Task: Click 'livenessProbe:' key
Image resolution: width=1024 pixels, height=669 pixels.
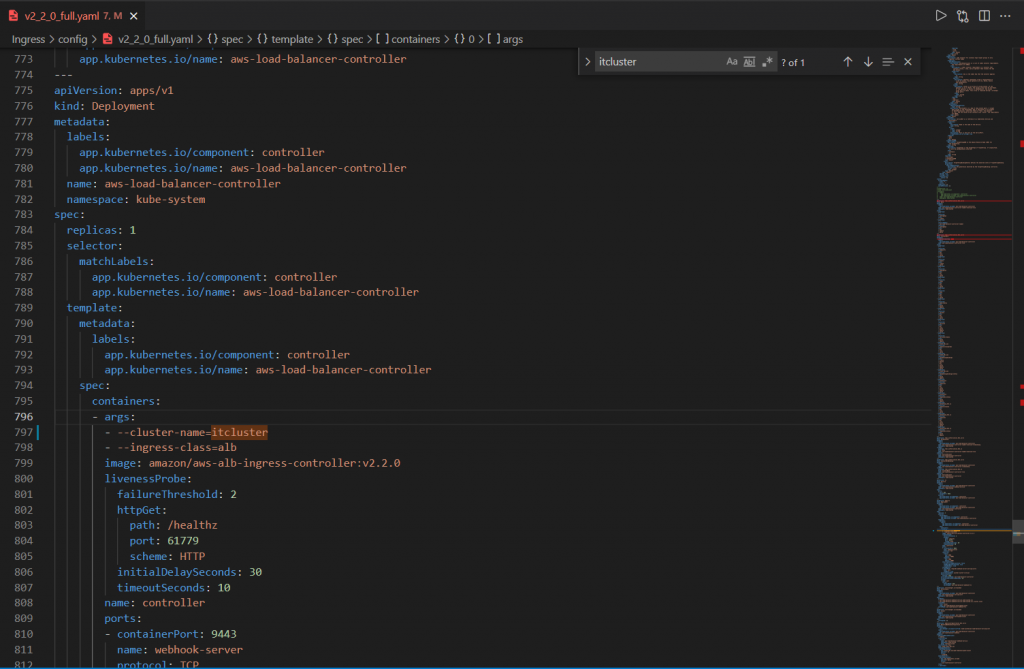Action: 148,479
